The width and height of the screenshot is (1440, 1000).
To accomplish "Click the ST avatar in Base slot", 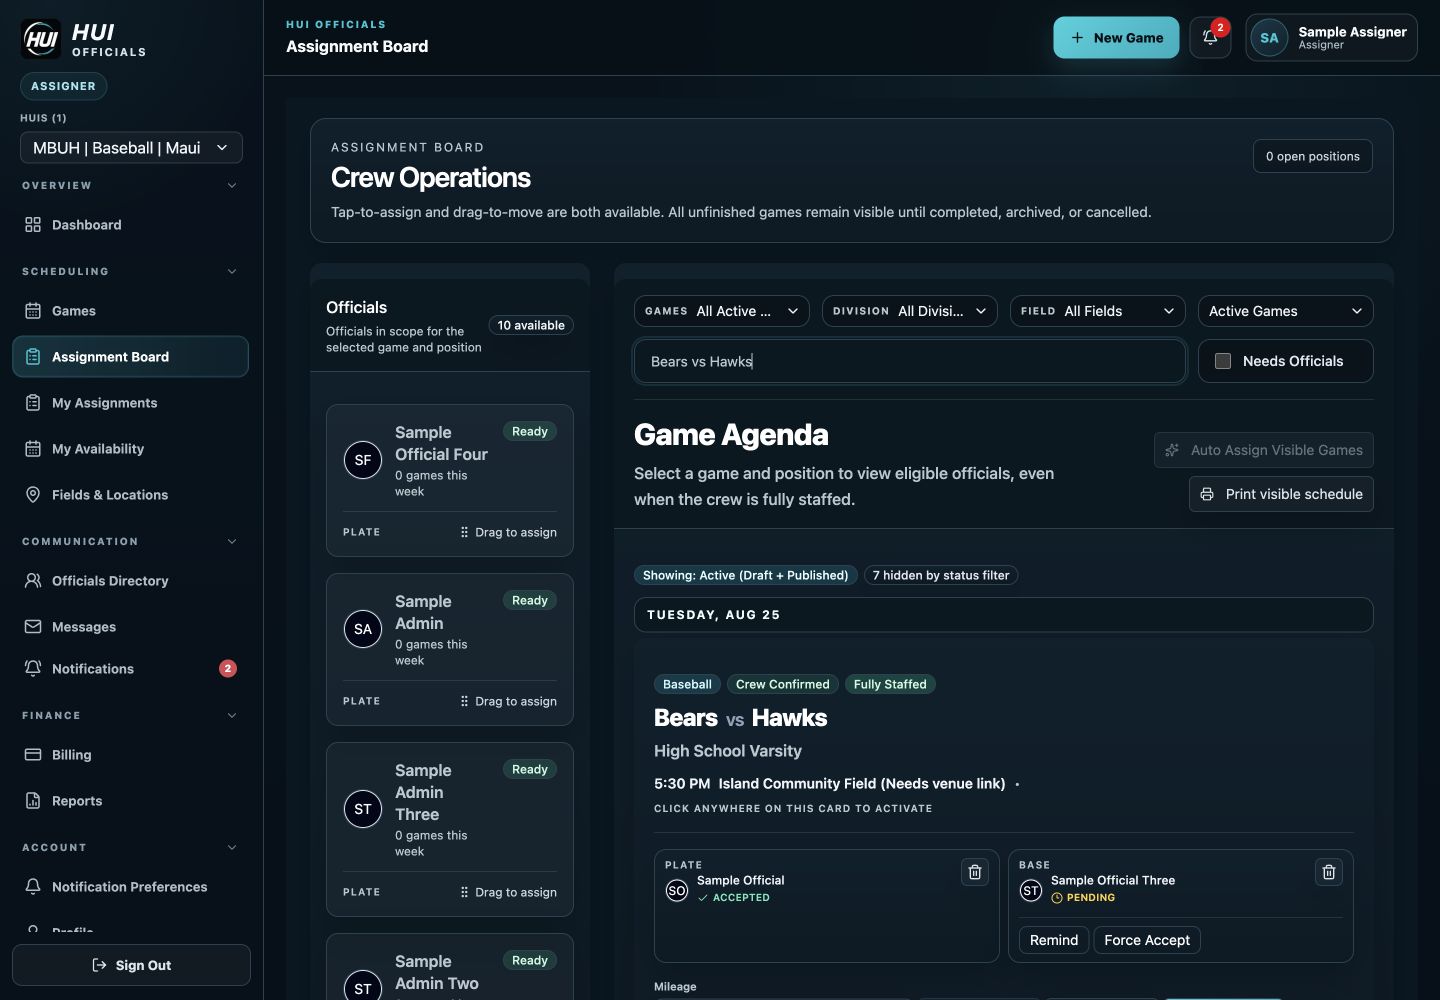I will (1031, 890).
